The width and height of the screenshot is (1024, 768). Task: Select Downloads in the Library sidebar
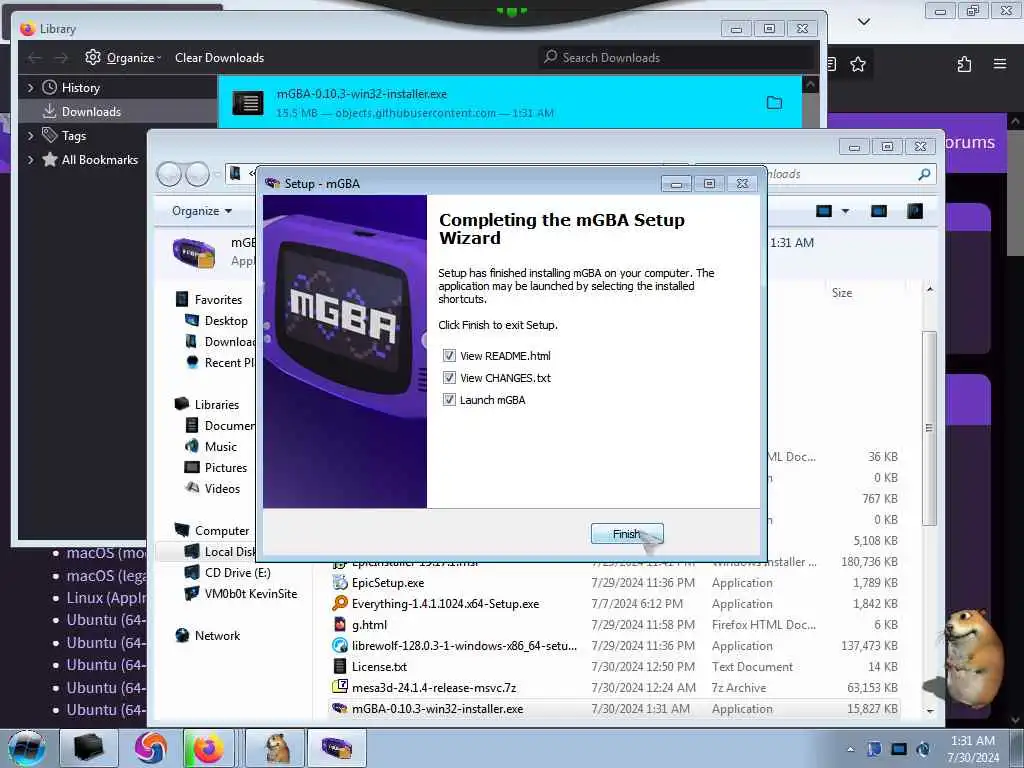tap(91, 112)
